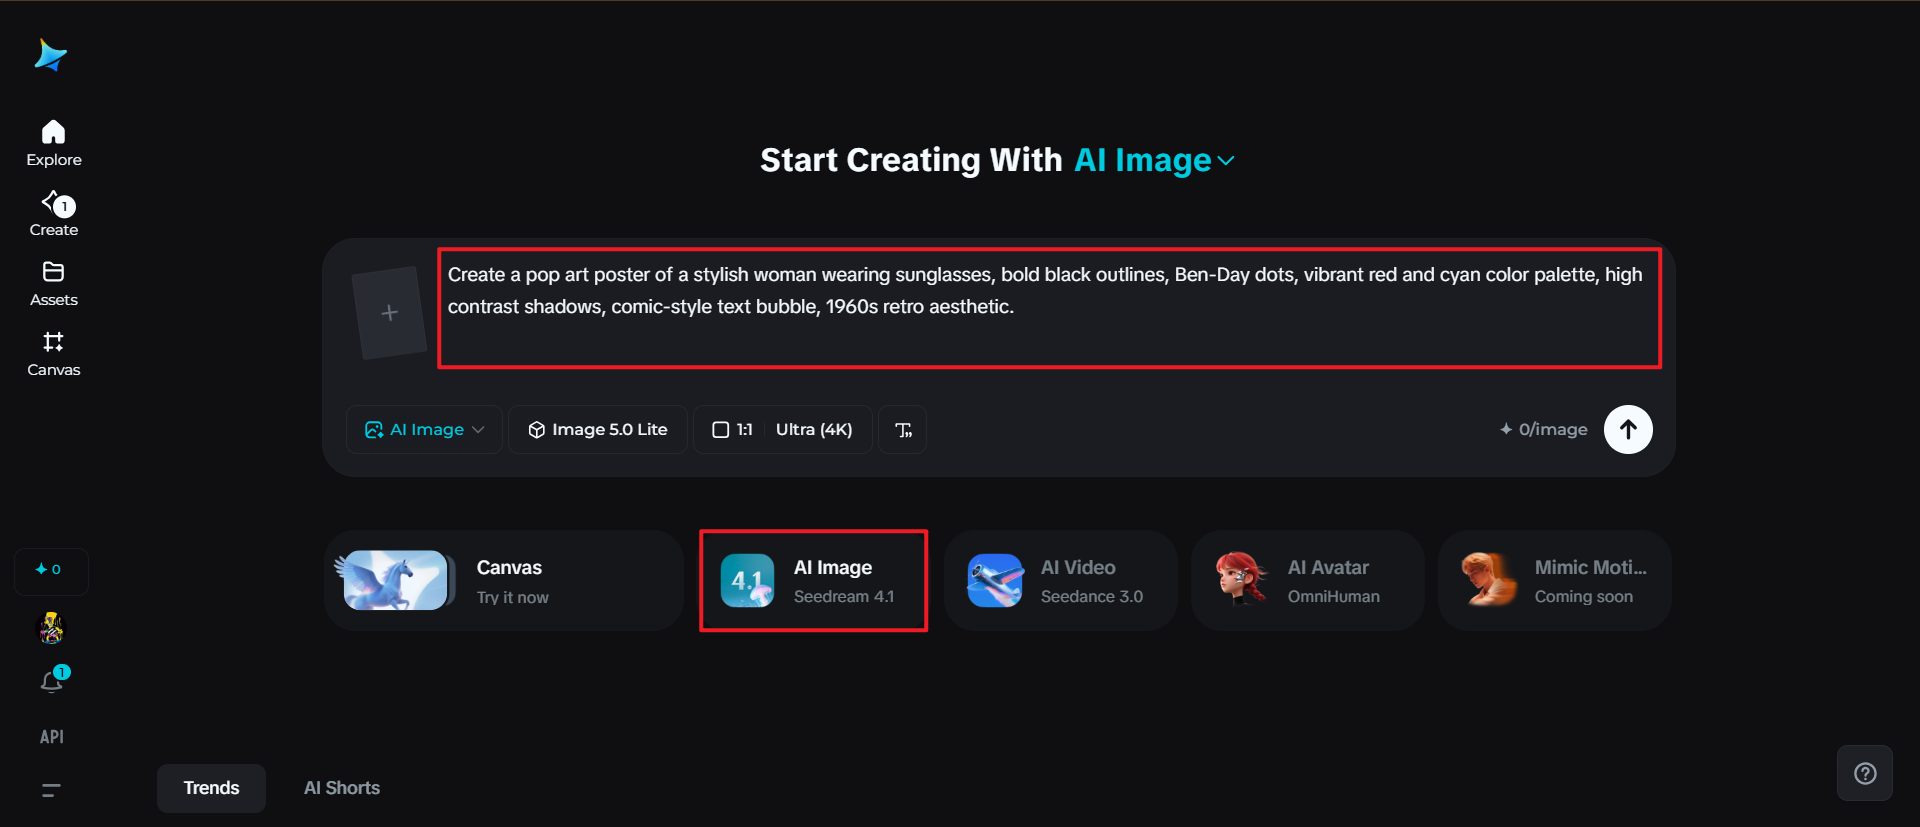Click the add reference image placeholder
Screen dimensions: 1920x827
390,313
